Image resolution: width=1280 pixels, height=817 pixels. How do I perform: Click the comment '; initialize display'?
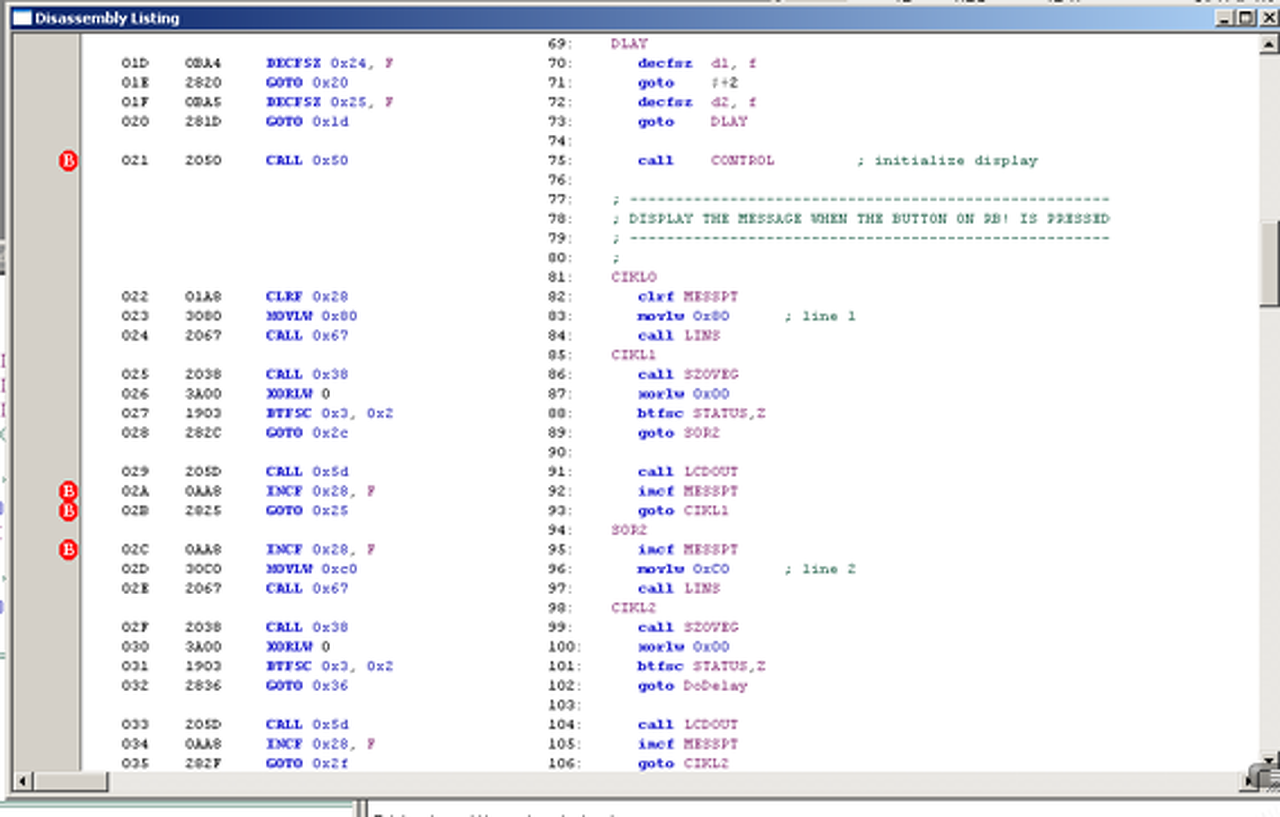point(947,161)
